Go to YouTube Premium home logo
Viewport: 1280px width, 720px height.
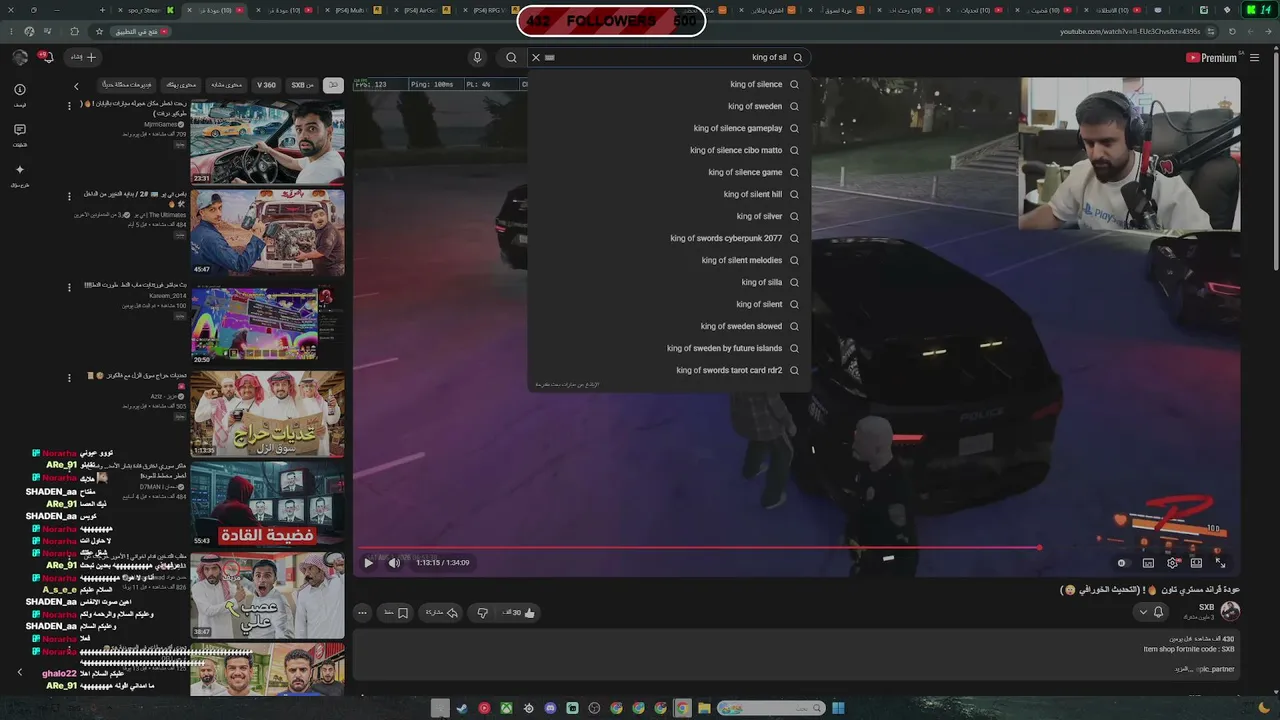[1211, 58]
